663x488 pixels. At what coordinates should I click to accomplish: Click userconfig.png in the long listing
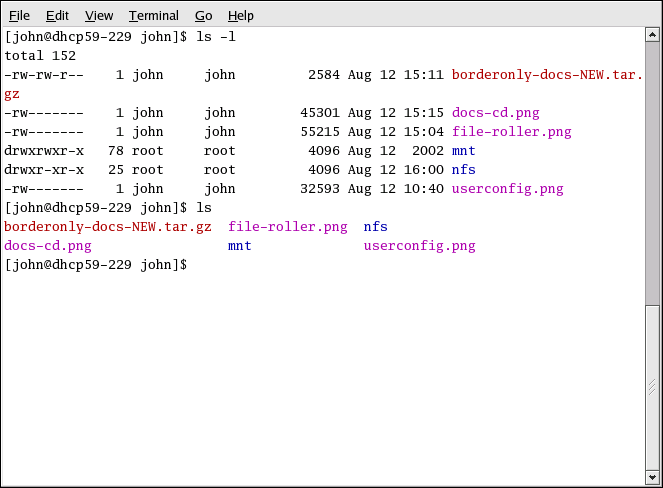pos(507,189)
